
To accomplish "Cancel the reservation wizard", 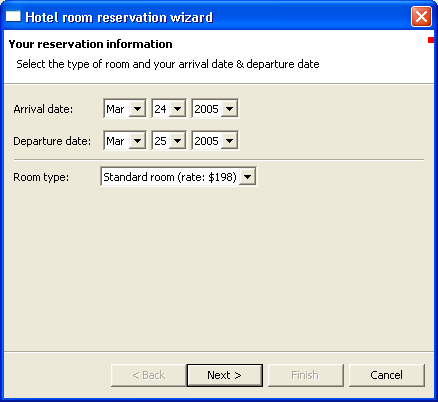I will [387, 375].
